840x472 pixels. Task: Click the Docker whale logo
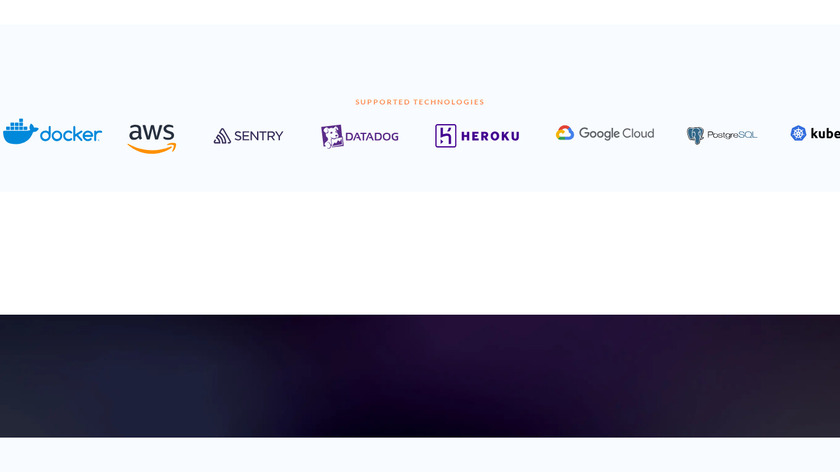[x=52, y=132]
